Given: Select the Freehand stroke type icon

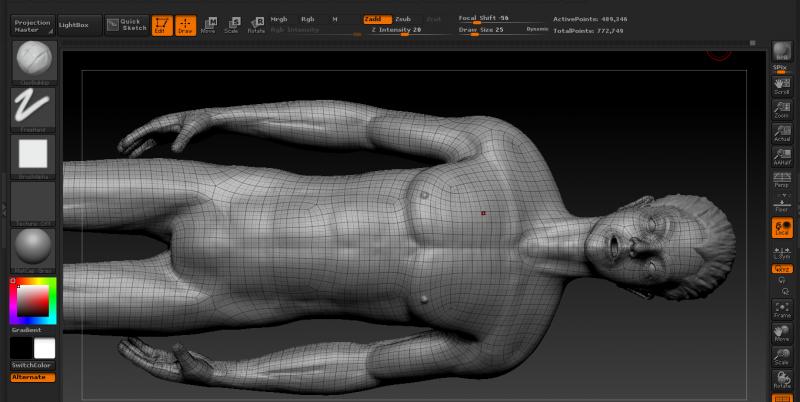Looking at the screenshot, I should (33, 108).
